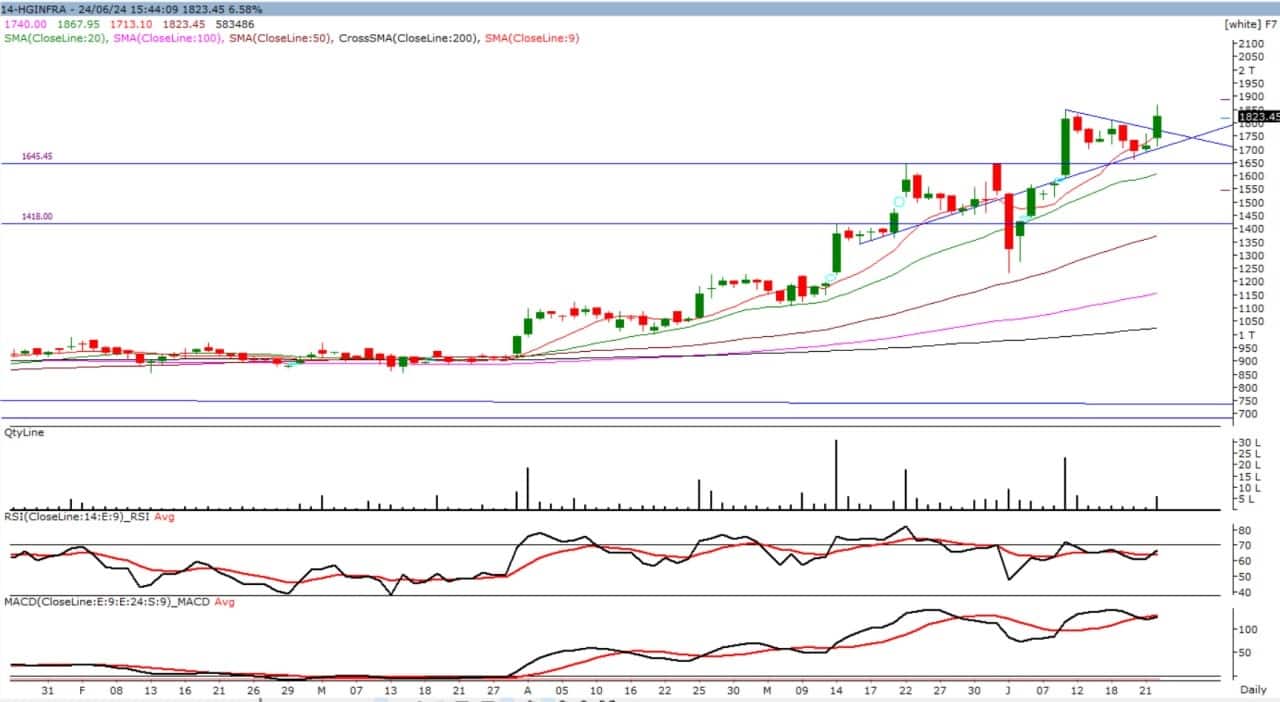Click the cyan circle marker near 1500

click(x=899, y=202)
